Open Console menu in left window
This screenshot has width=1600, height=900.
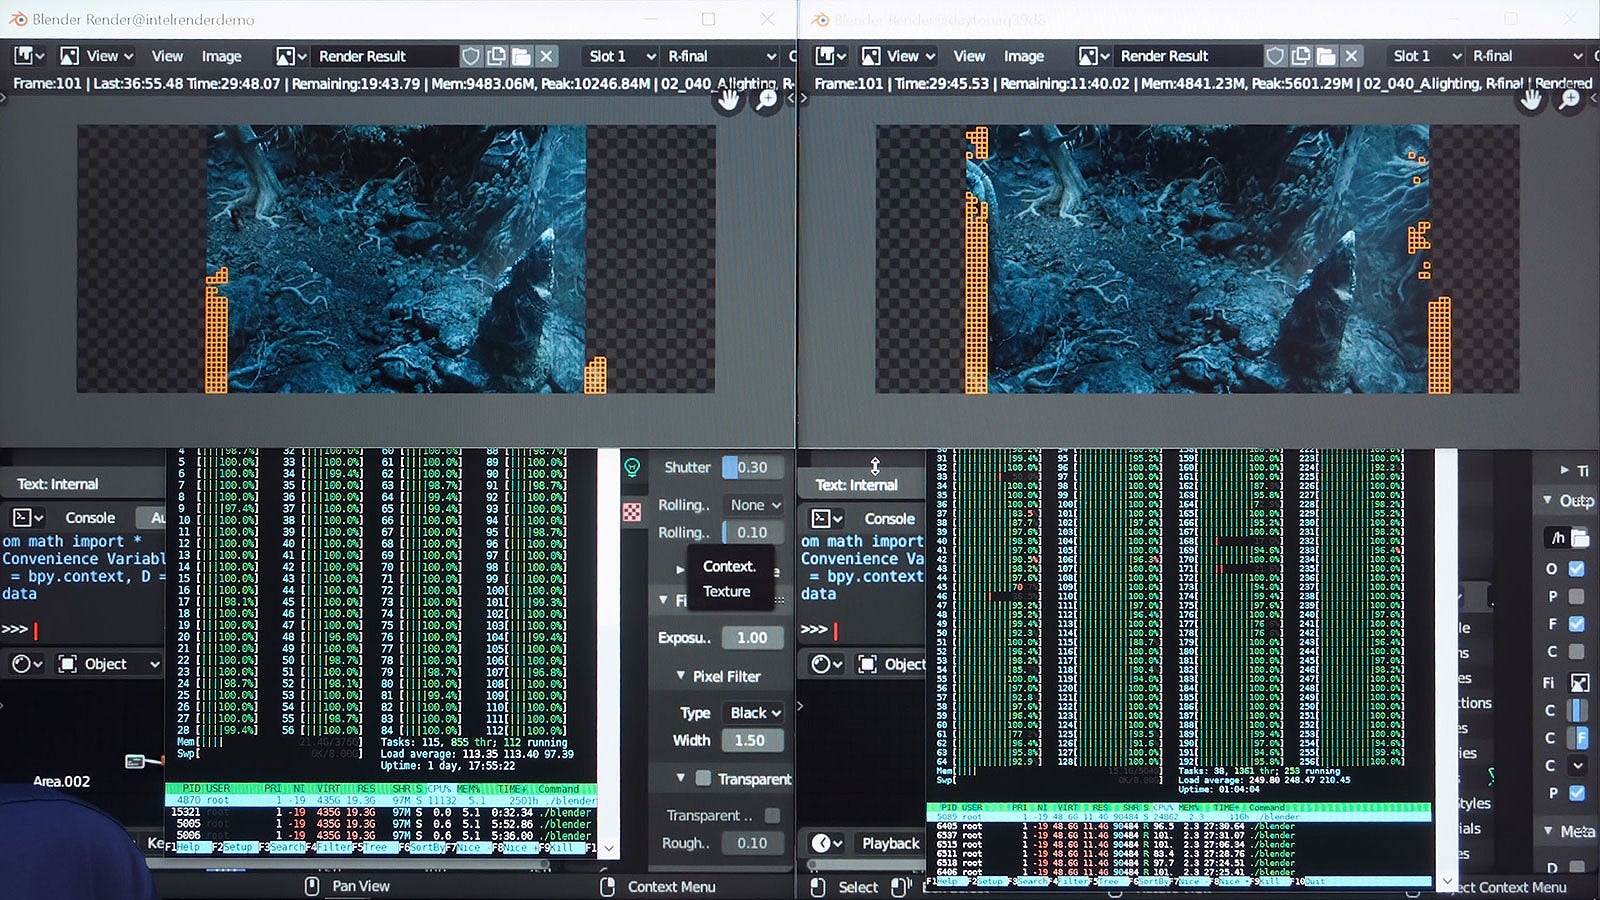[90, 517]
